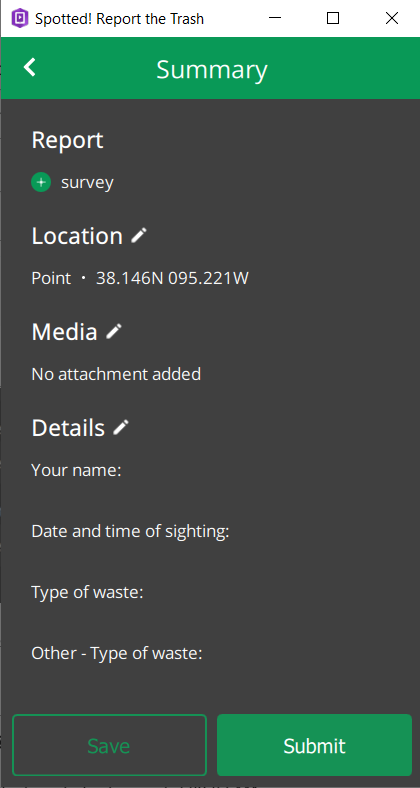Image resolution: width=420 pixels, height=788 pixels.
Task: Edit Media using the pencil icon
Action: pos(114,331)
